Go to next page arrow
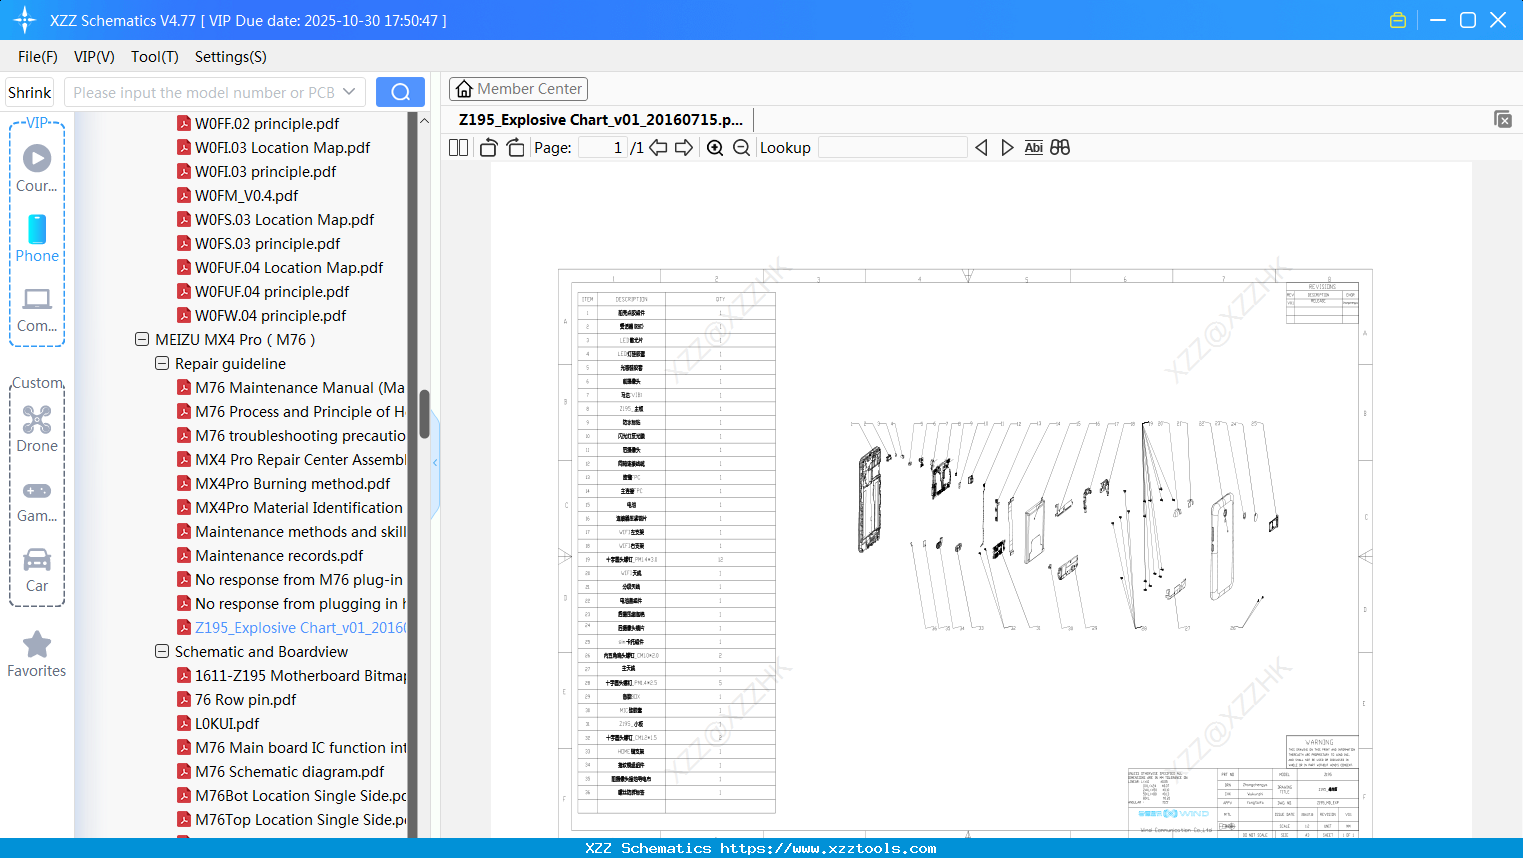The image size is (1523, 858). (x=684, y=148)
